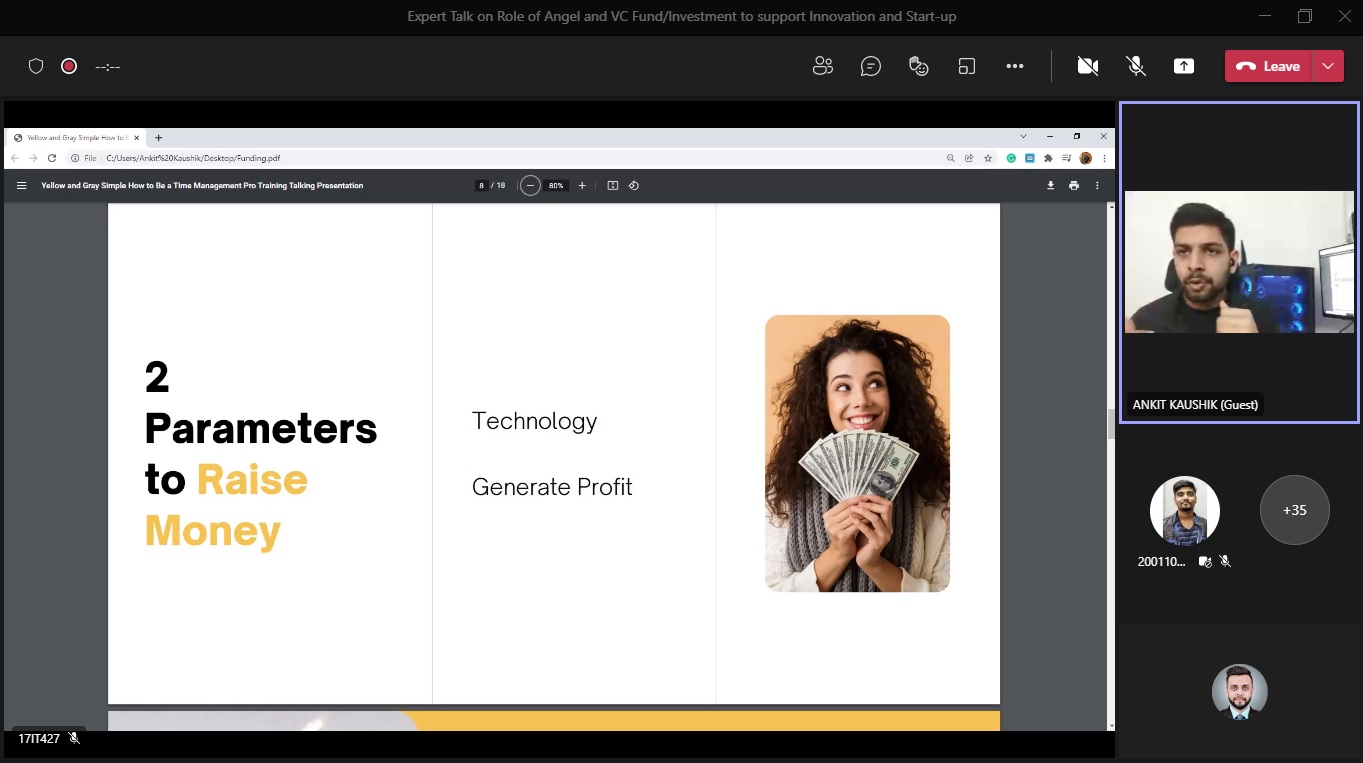Click the 200110 participant avatar
This screenshot has height=763, width=1363.
[x=1184, y=510]
